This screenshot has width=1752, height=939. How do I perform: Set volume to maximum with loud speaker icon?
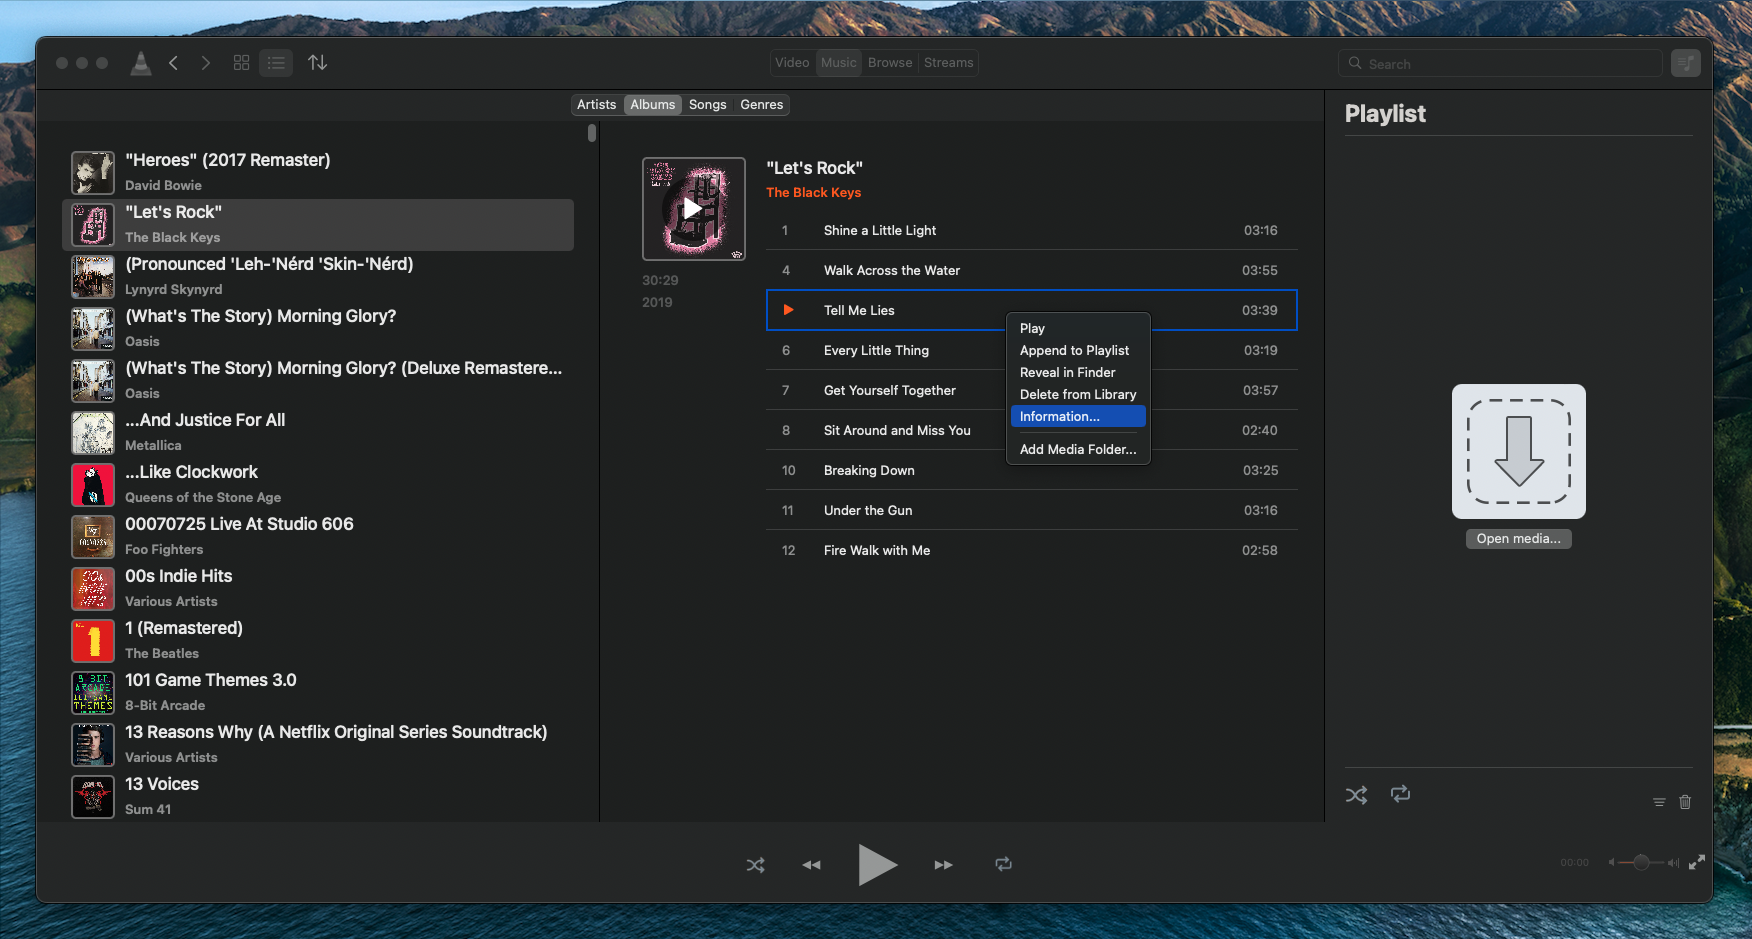(1673, 862)
